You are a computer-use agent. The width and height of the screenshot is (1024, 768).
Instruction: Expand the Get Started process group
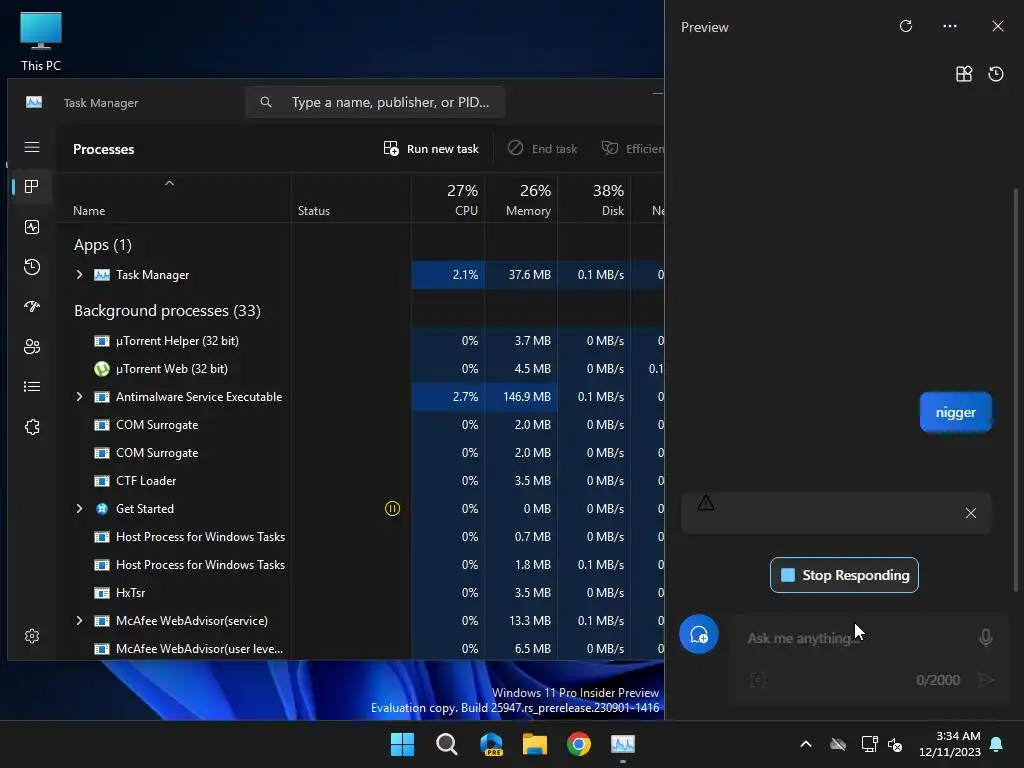pos(80,509)
